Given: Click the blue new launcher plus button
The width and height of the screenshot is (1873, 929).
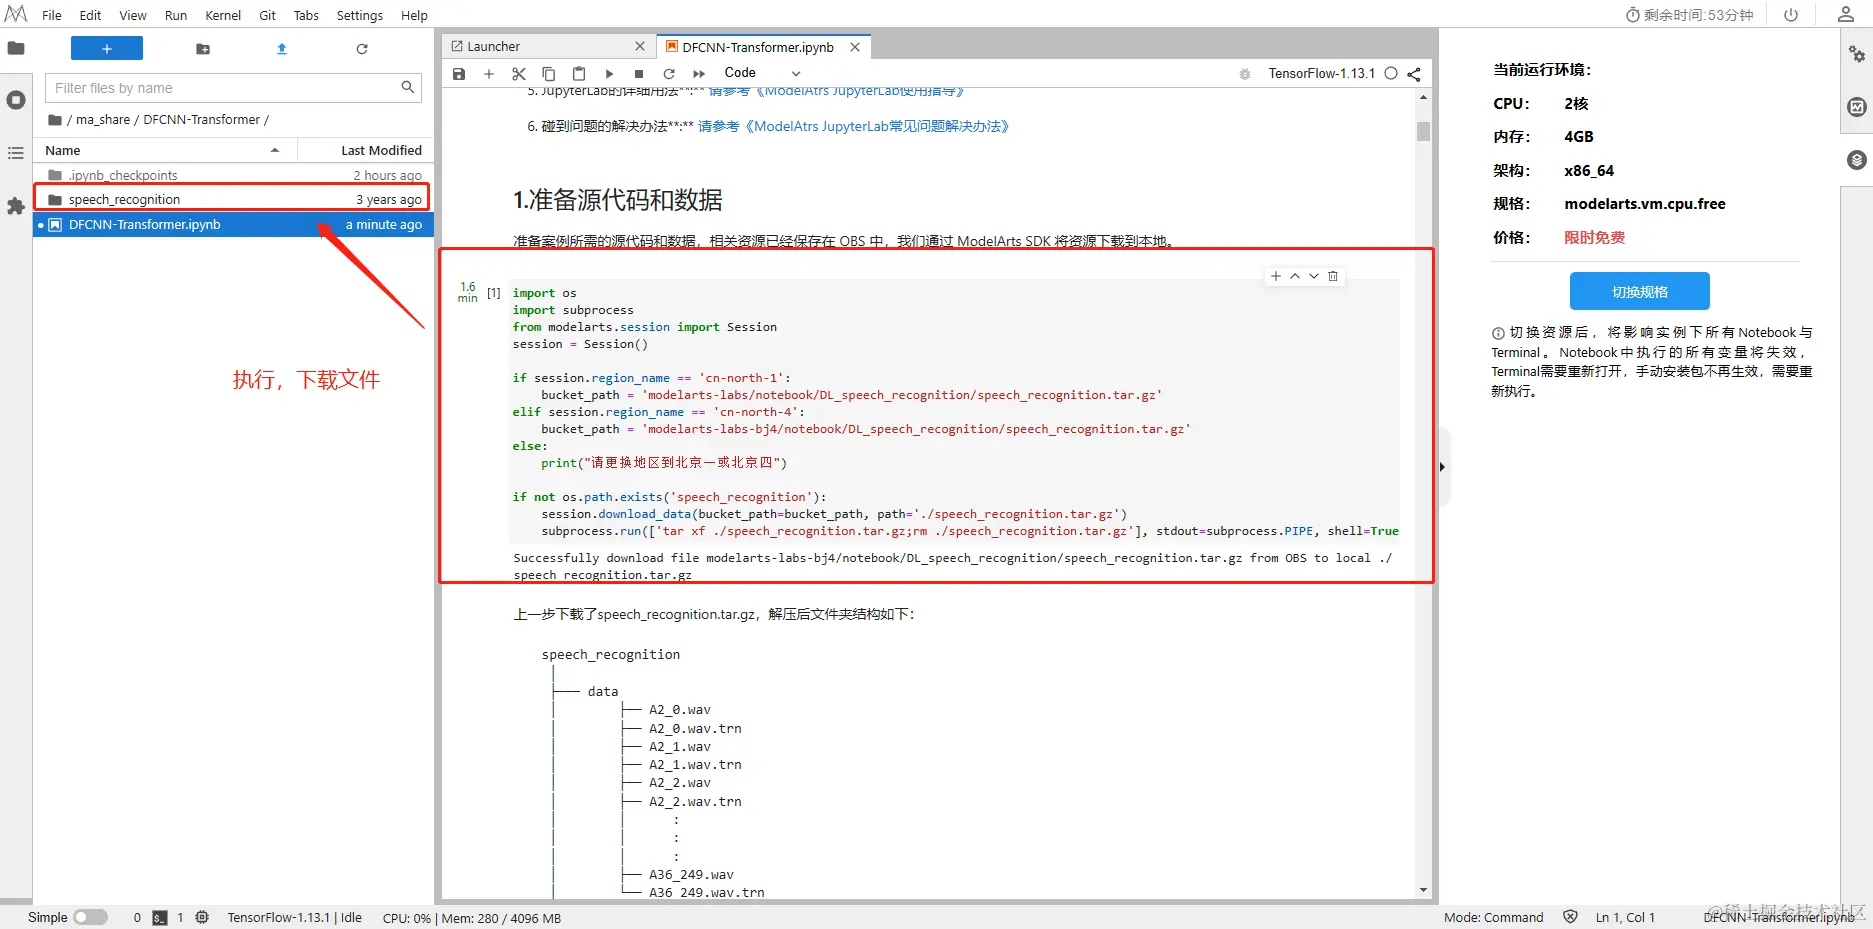Looking at the screenshot, I should tap(107, 48).
